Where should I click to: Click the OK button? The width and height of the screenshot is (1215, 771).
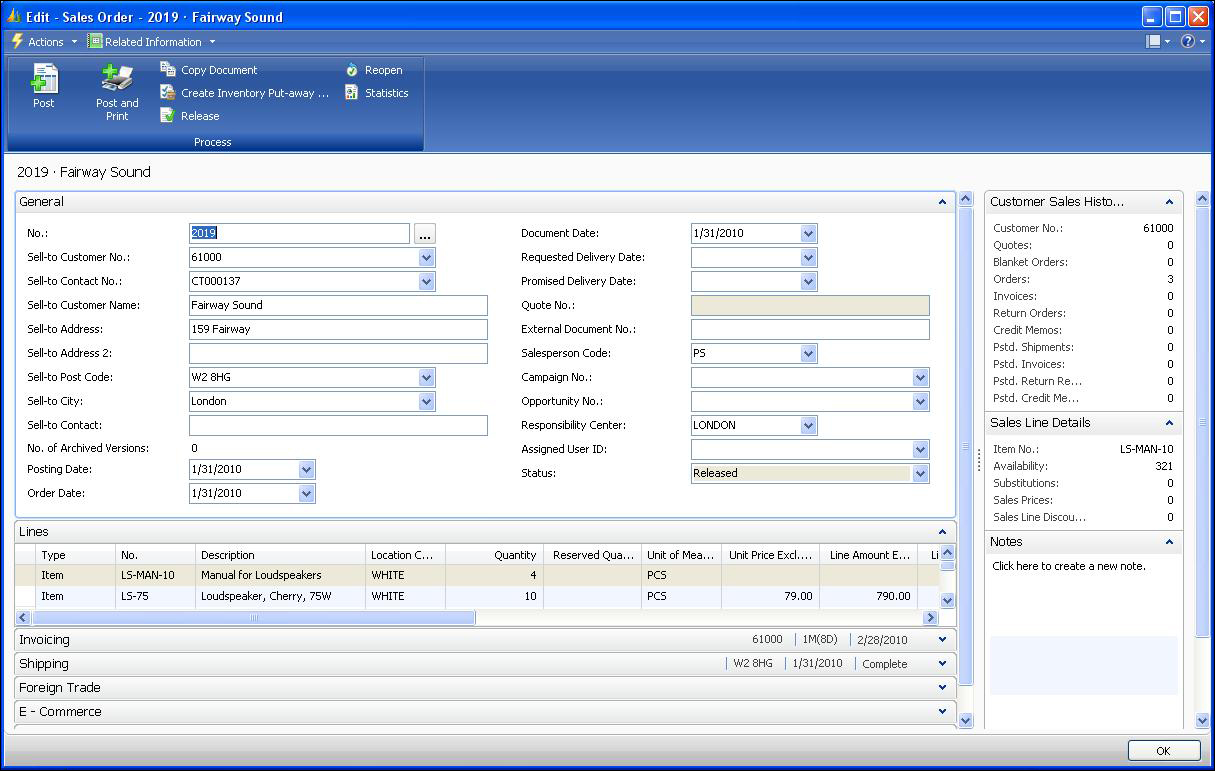1163,751
